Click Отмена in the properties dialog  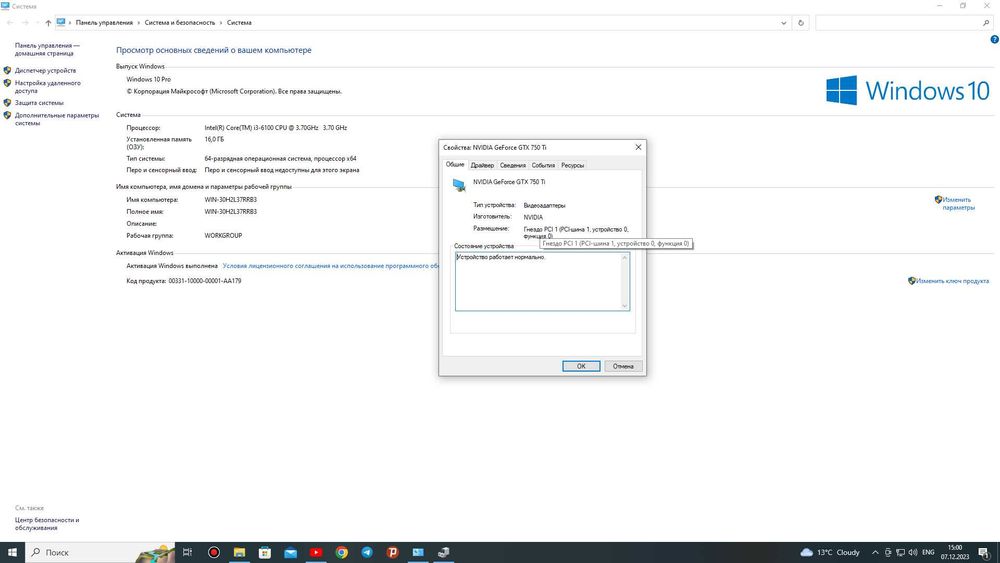click(x=623, y=367)
